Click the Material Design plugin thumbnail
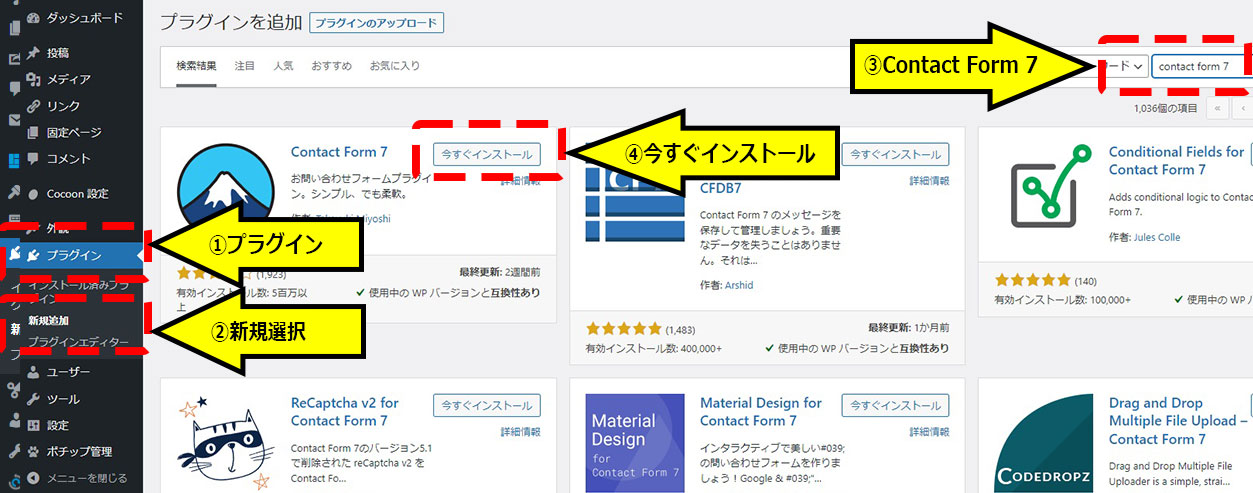 (x=635, y=443)
